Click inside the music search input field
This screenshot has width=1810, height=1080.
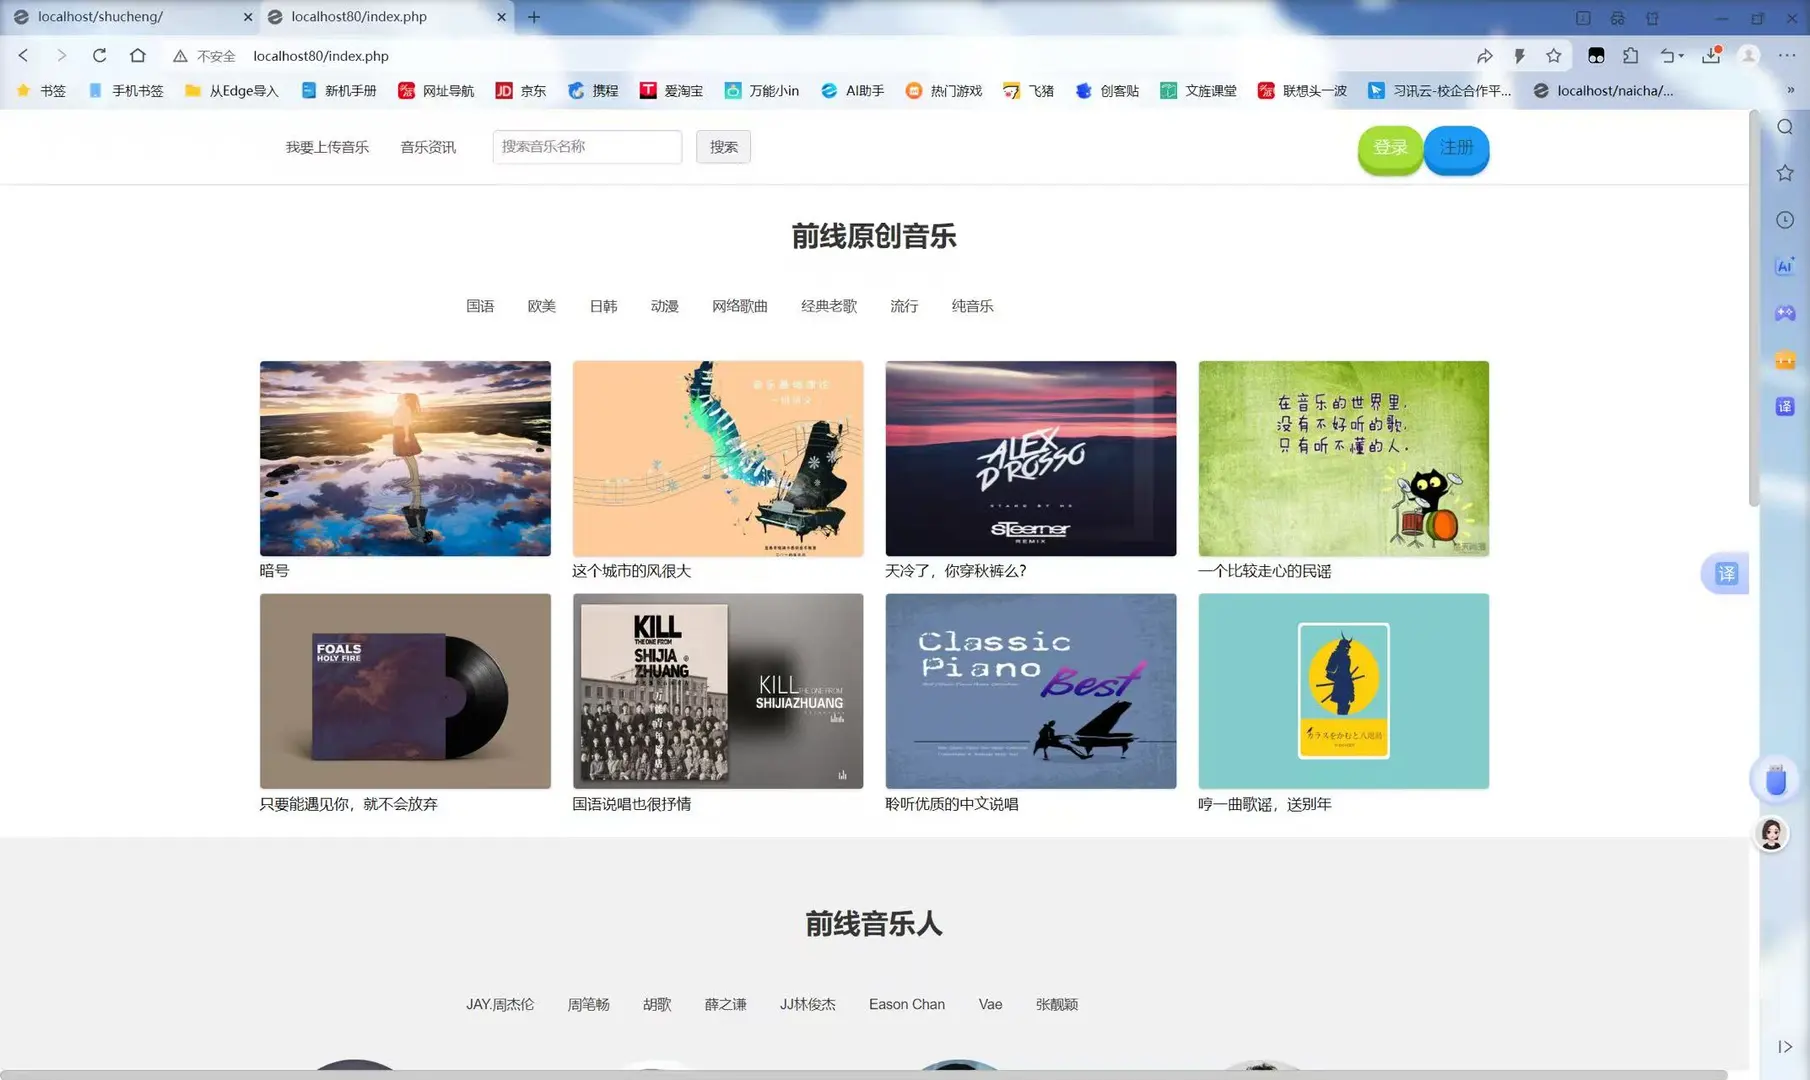pos(586,147)
